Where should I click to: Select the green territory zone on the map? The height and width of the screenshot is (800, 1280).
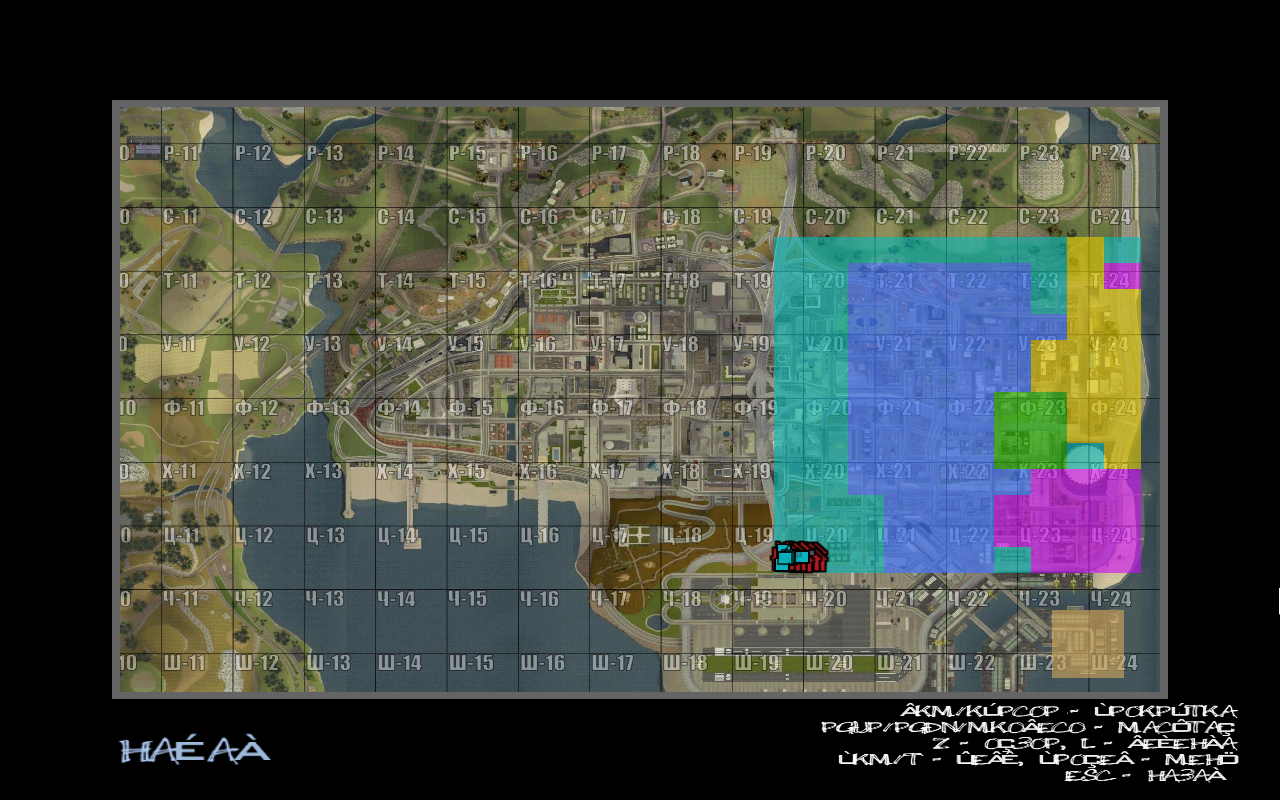click(x=1030, y=430)
